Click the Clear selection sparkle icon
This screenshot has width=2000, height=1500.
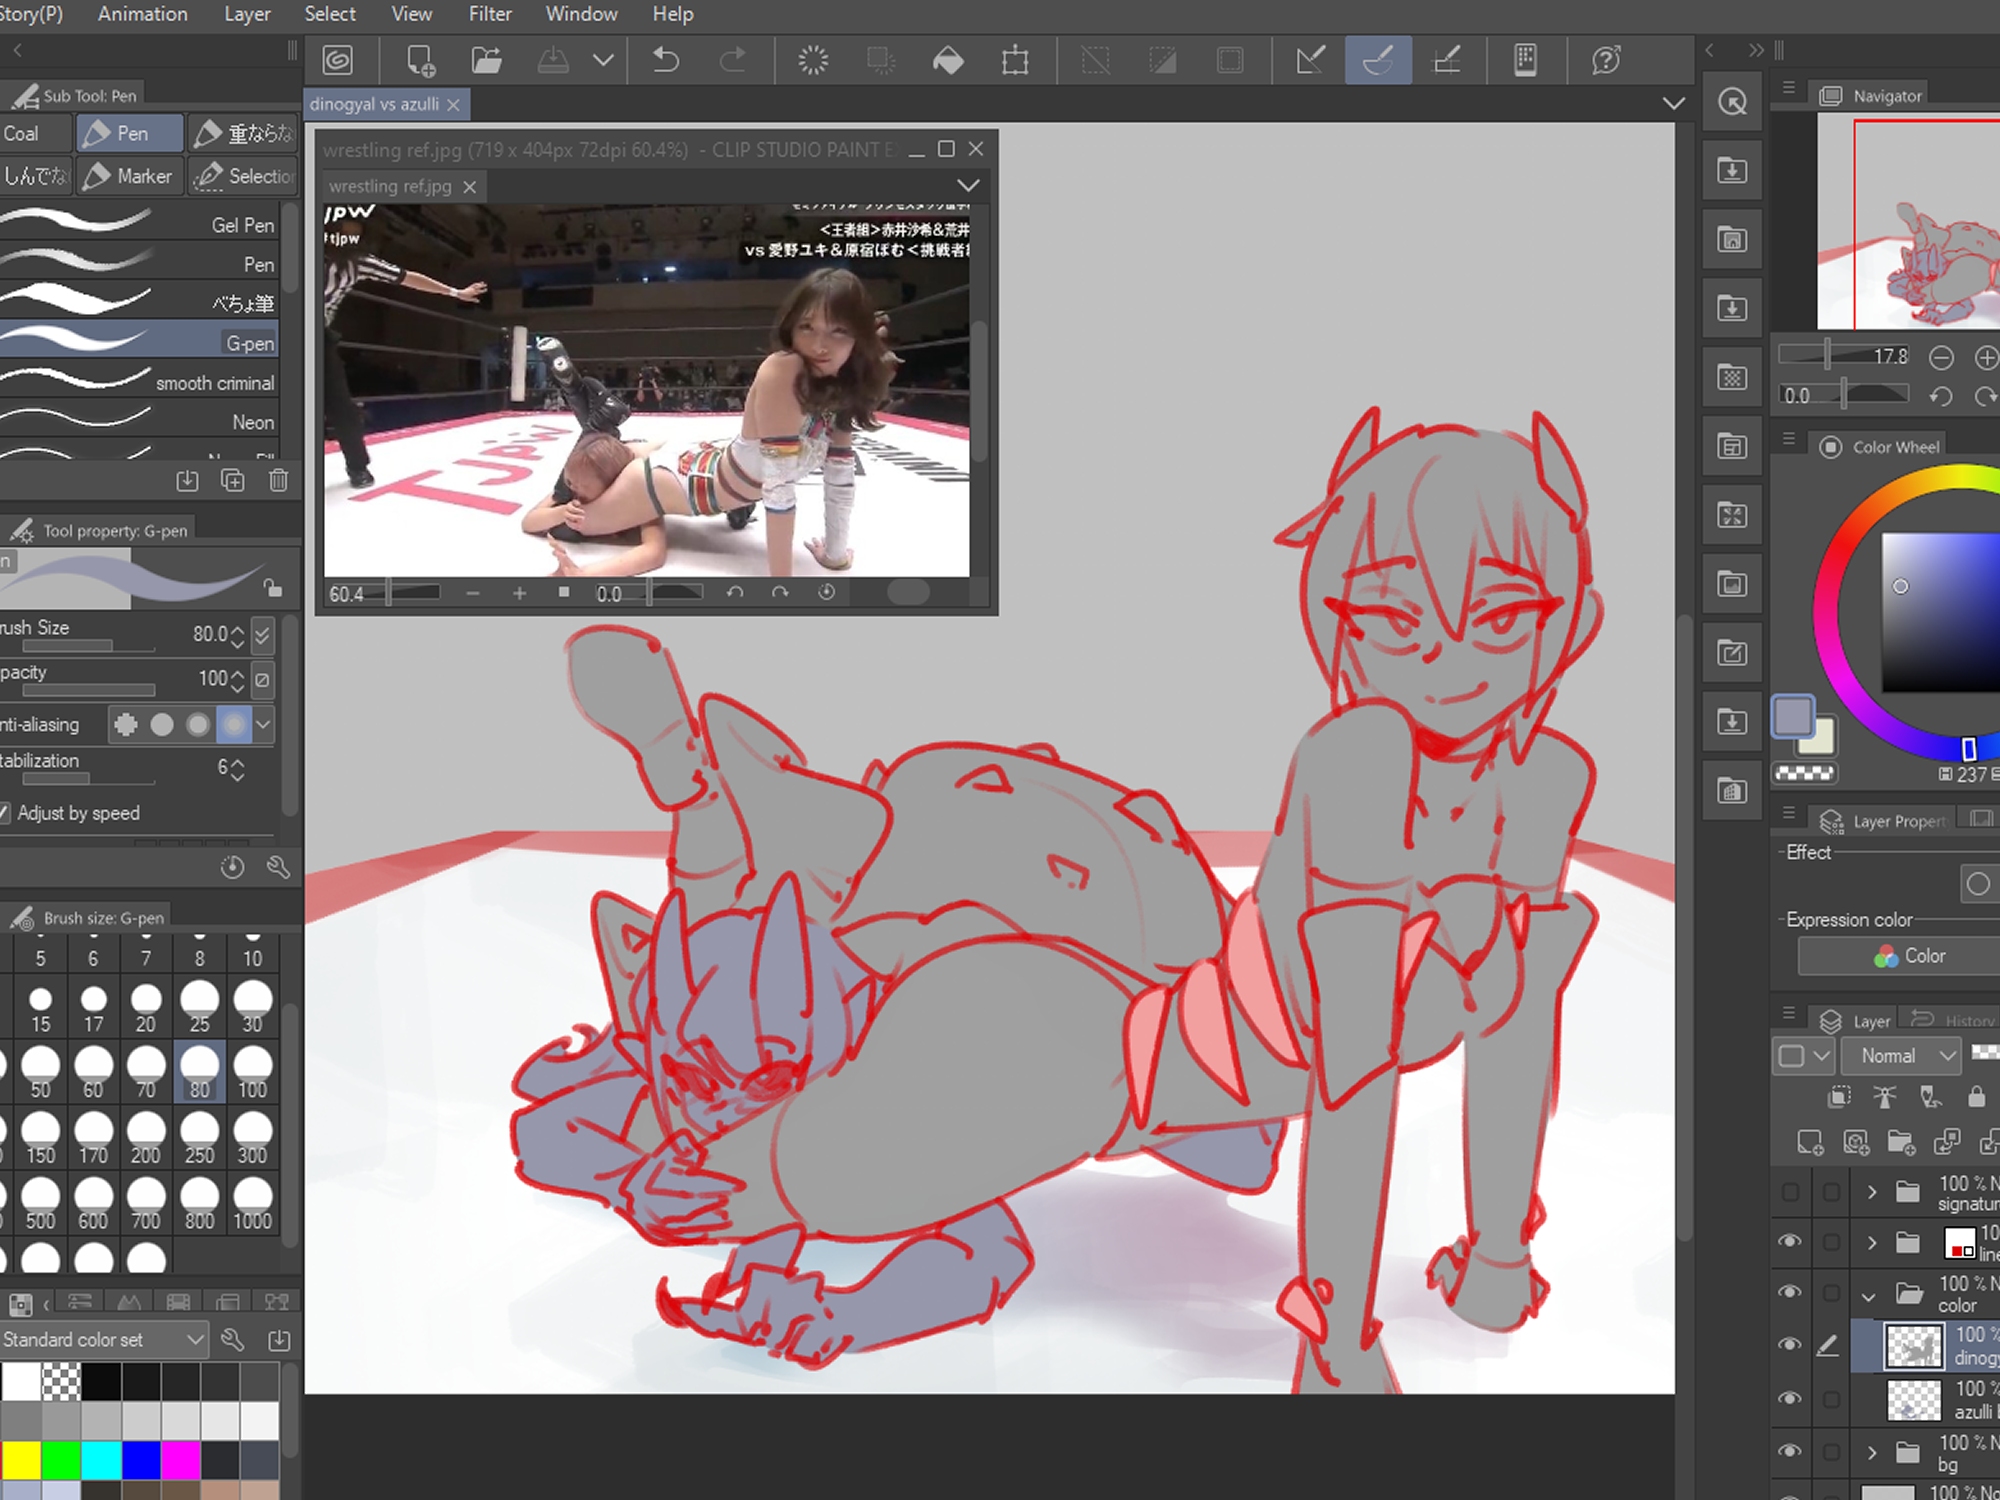click(813, 60)
